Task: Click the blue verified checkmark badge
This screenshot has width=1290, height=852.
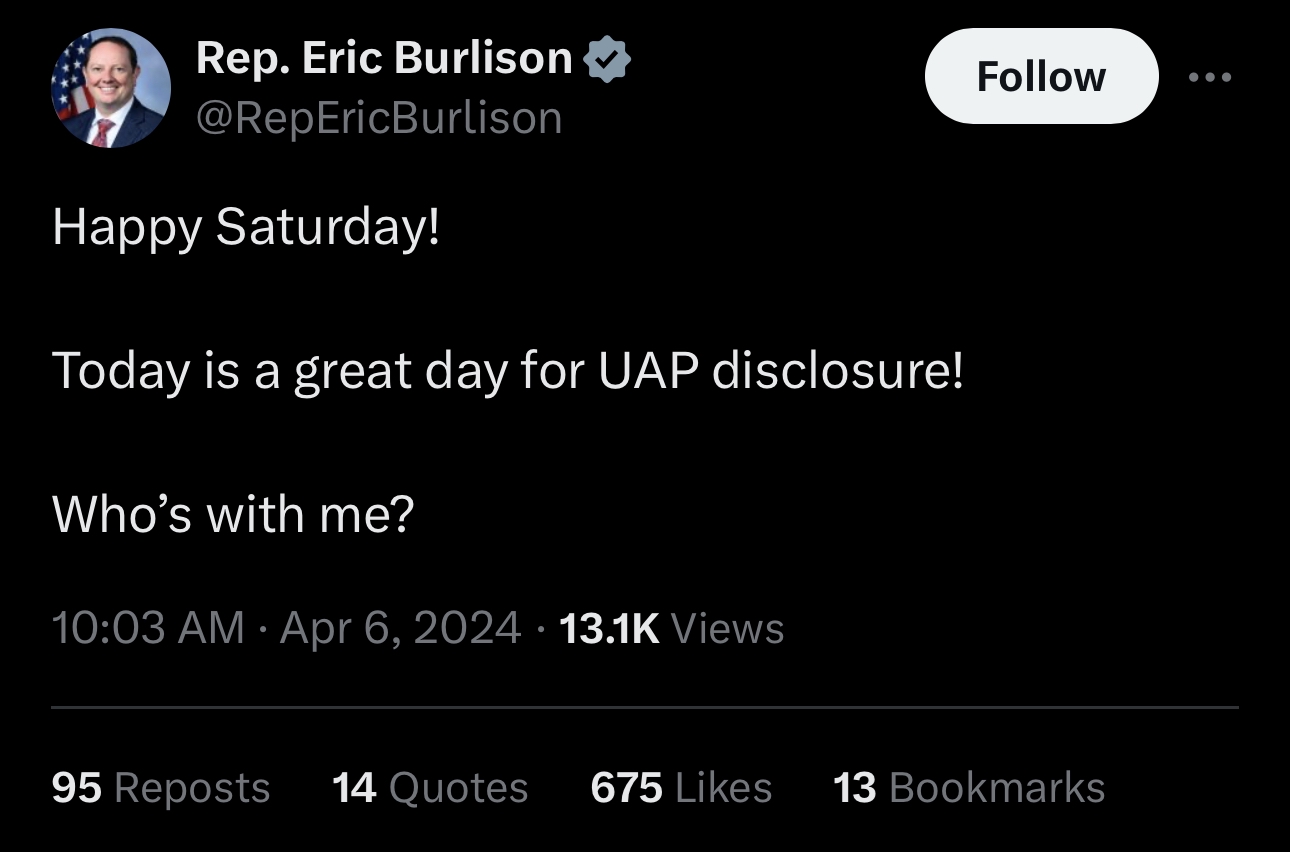Action: coord(606,60)
